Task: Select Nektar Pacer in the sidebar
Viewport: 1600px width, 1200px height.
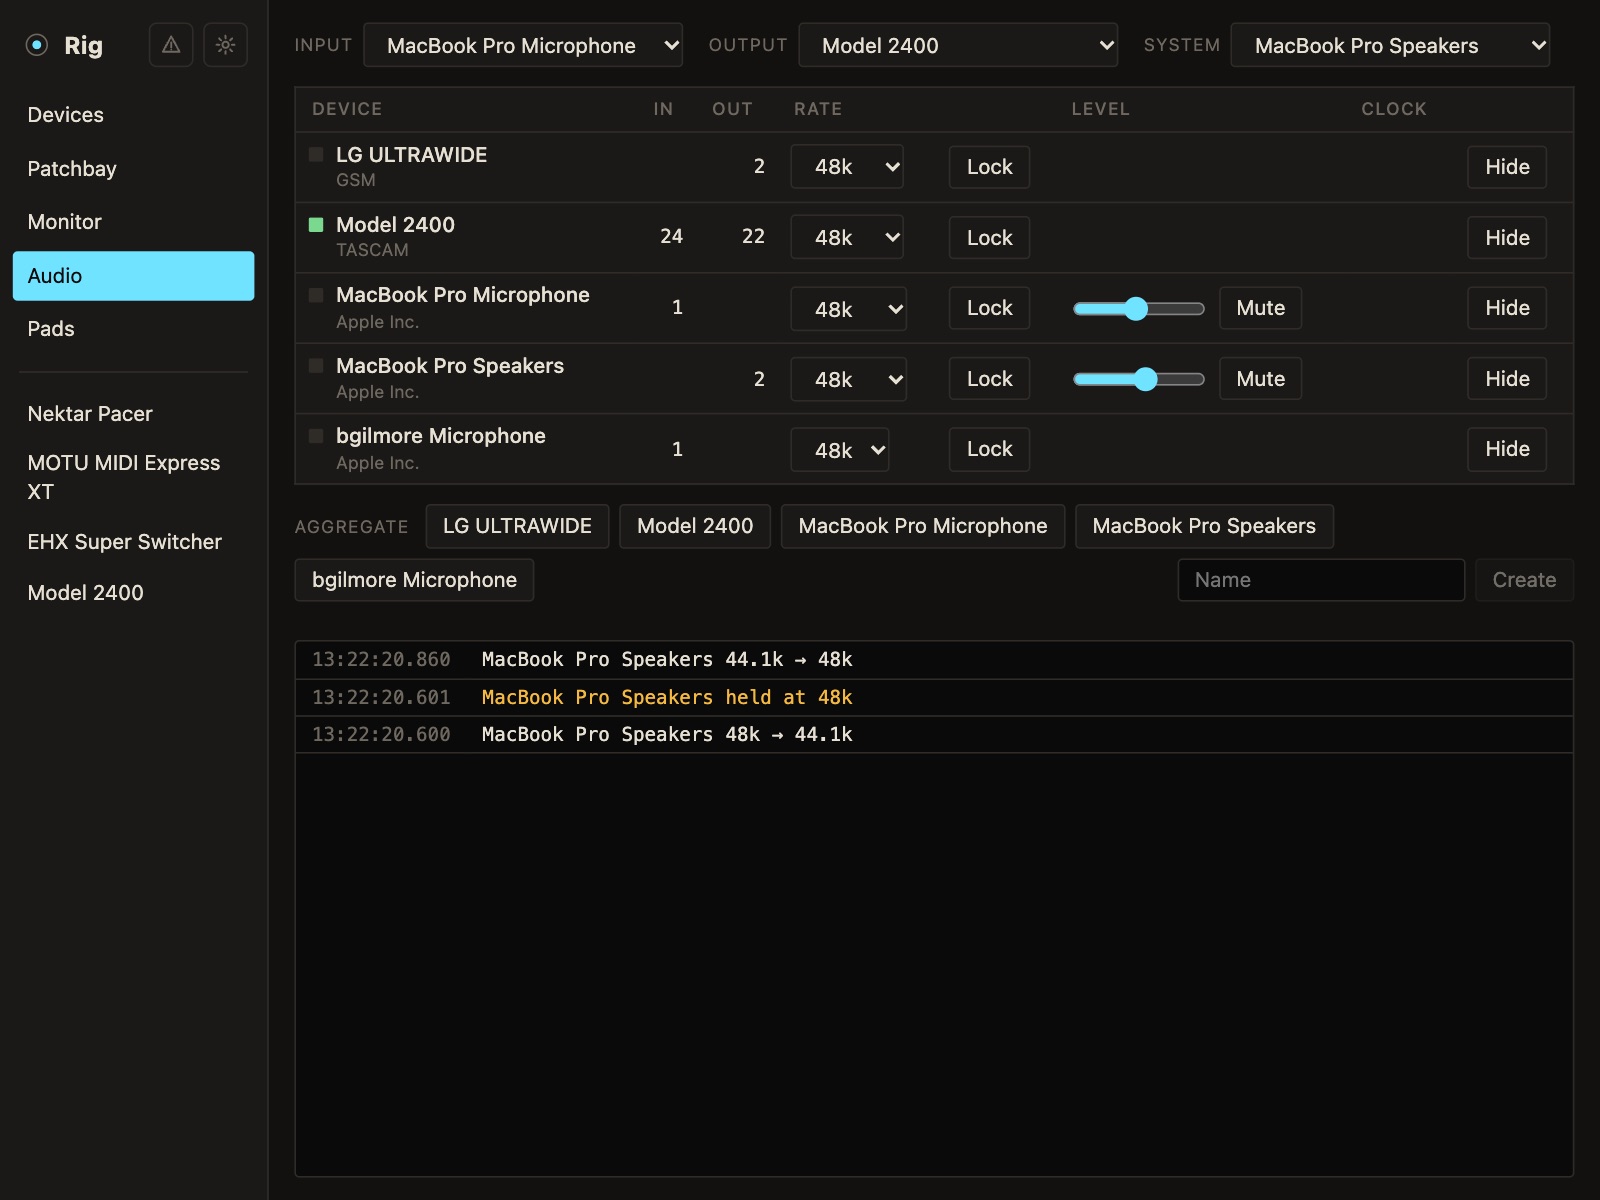Action: (133, 414)
